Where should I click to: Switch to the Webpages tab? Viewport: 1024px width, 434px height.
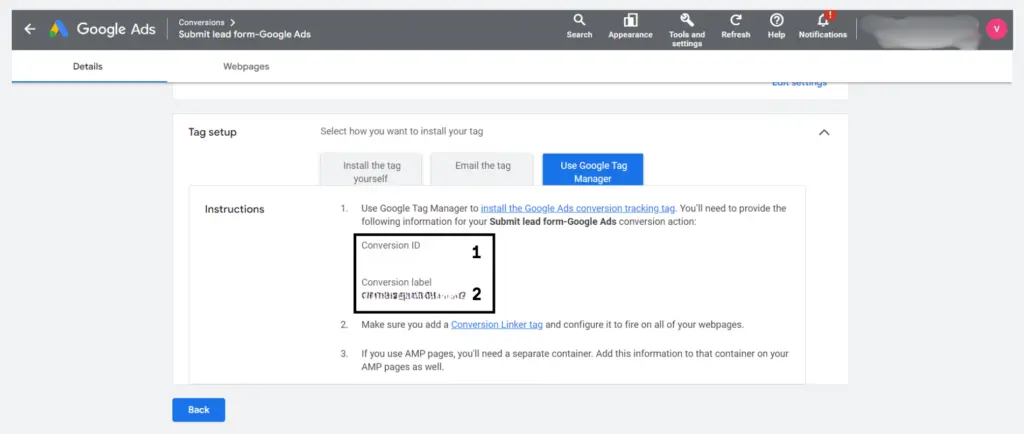[x=246, y=67]
